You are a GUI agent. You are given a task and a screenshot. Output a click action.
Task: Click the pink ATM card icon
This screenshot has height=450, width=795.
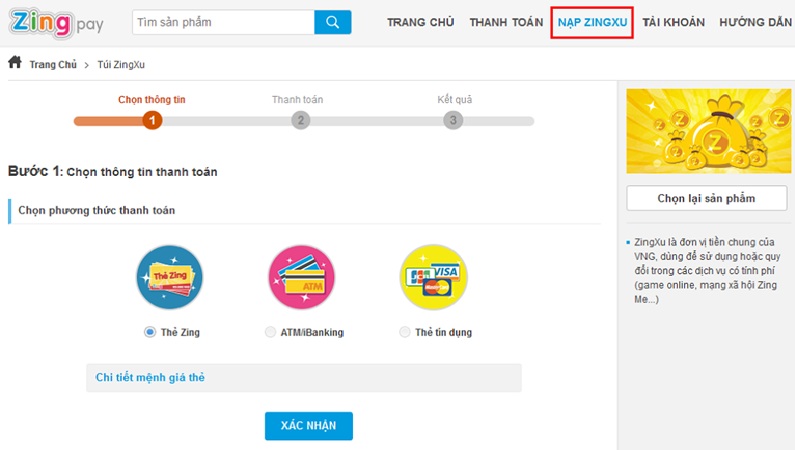pyautogui.click(x=301, y=278)
